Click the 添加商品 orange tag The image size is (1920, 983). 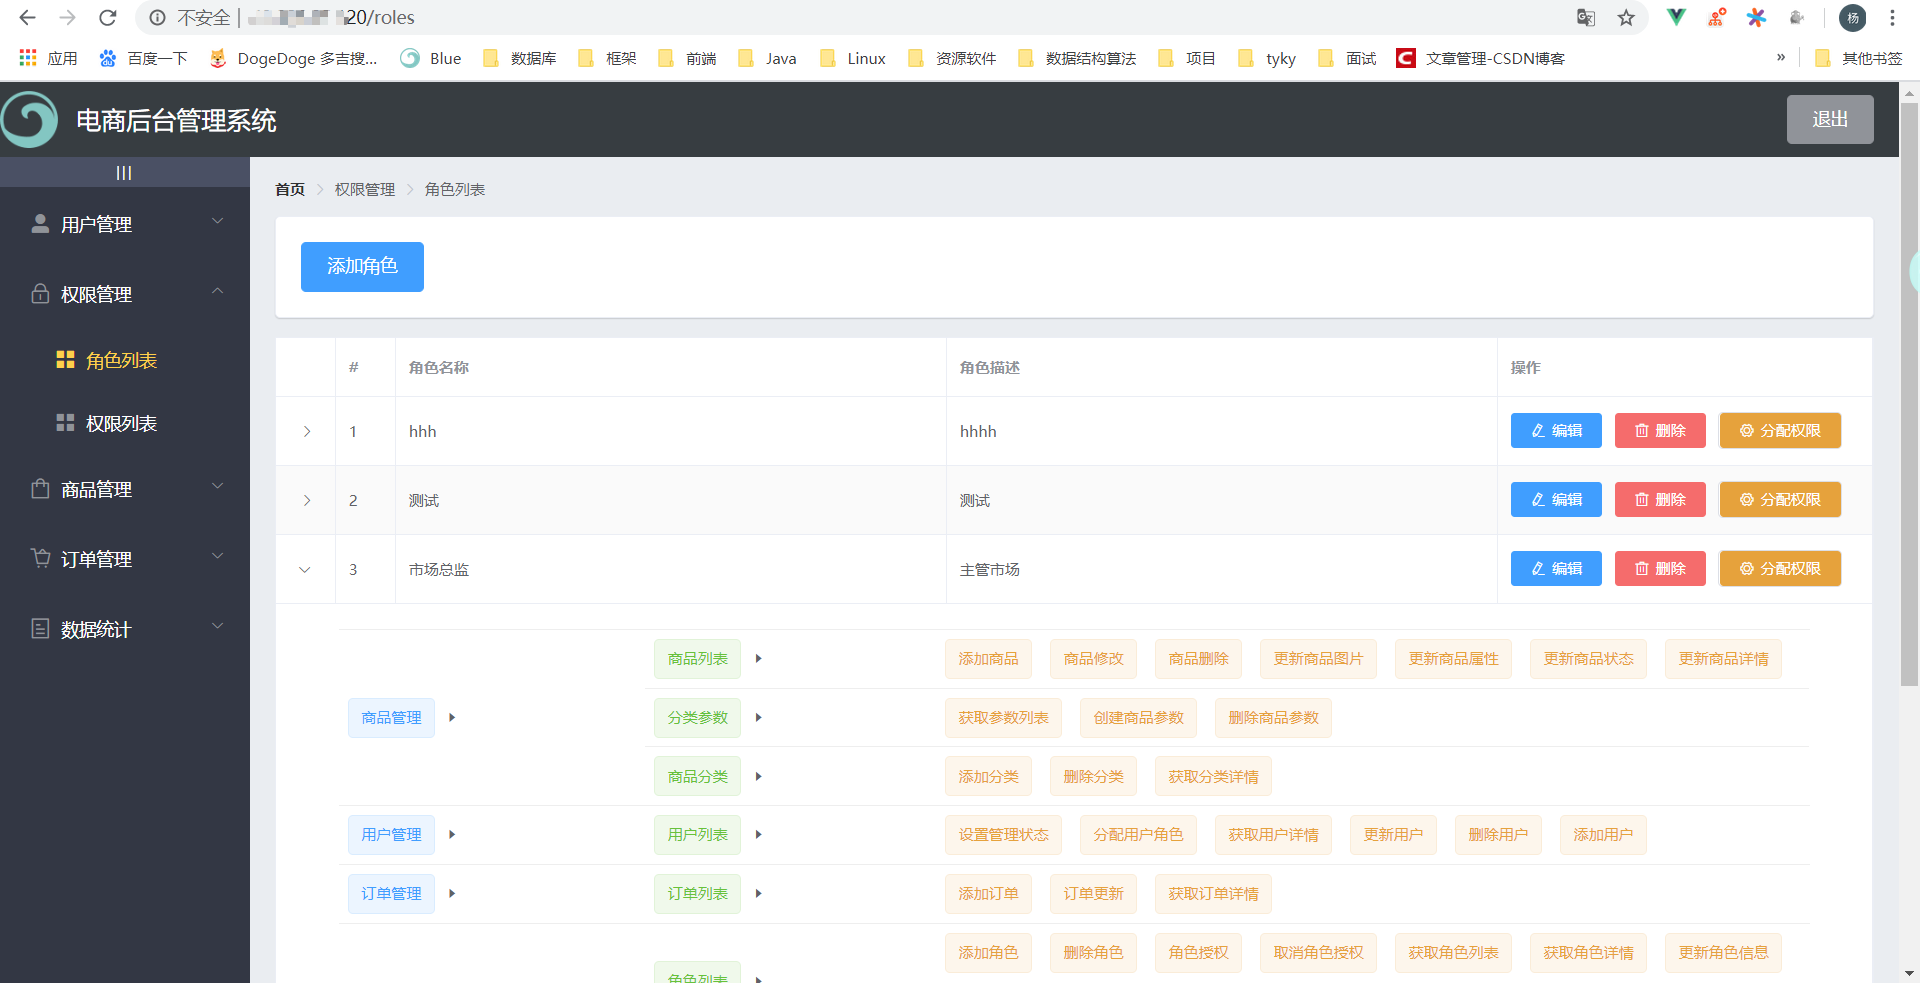[988, 658]
